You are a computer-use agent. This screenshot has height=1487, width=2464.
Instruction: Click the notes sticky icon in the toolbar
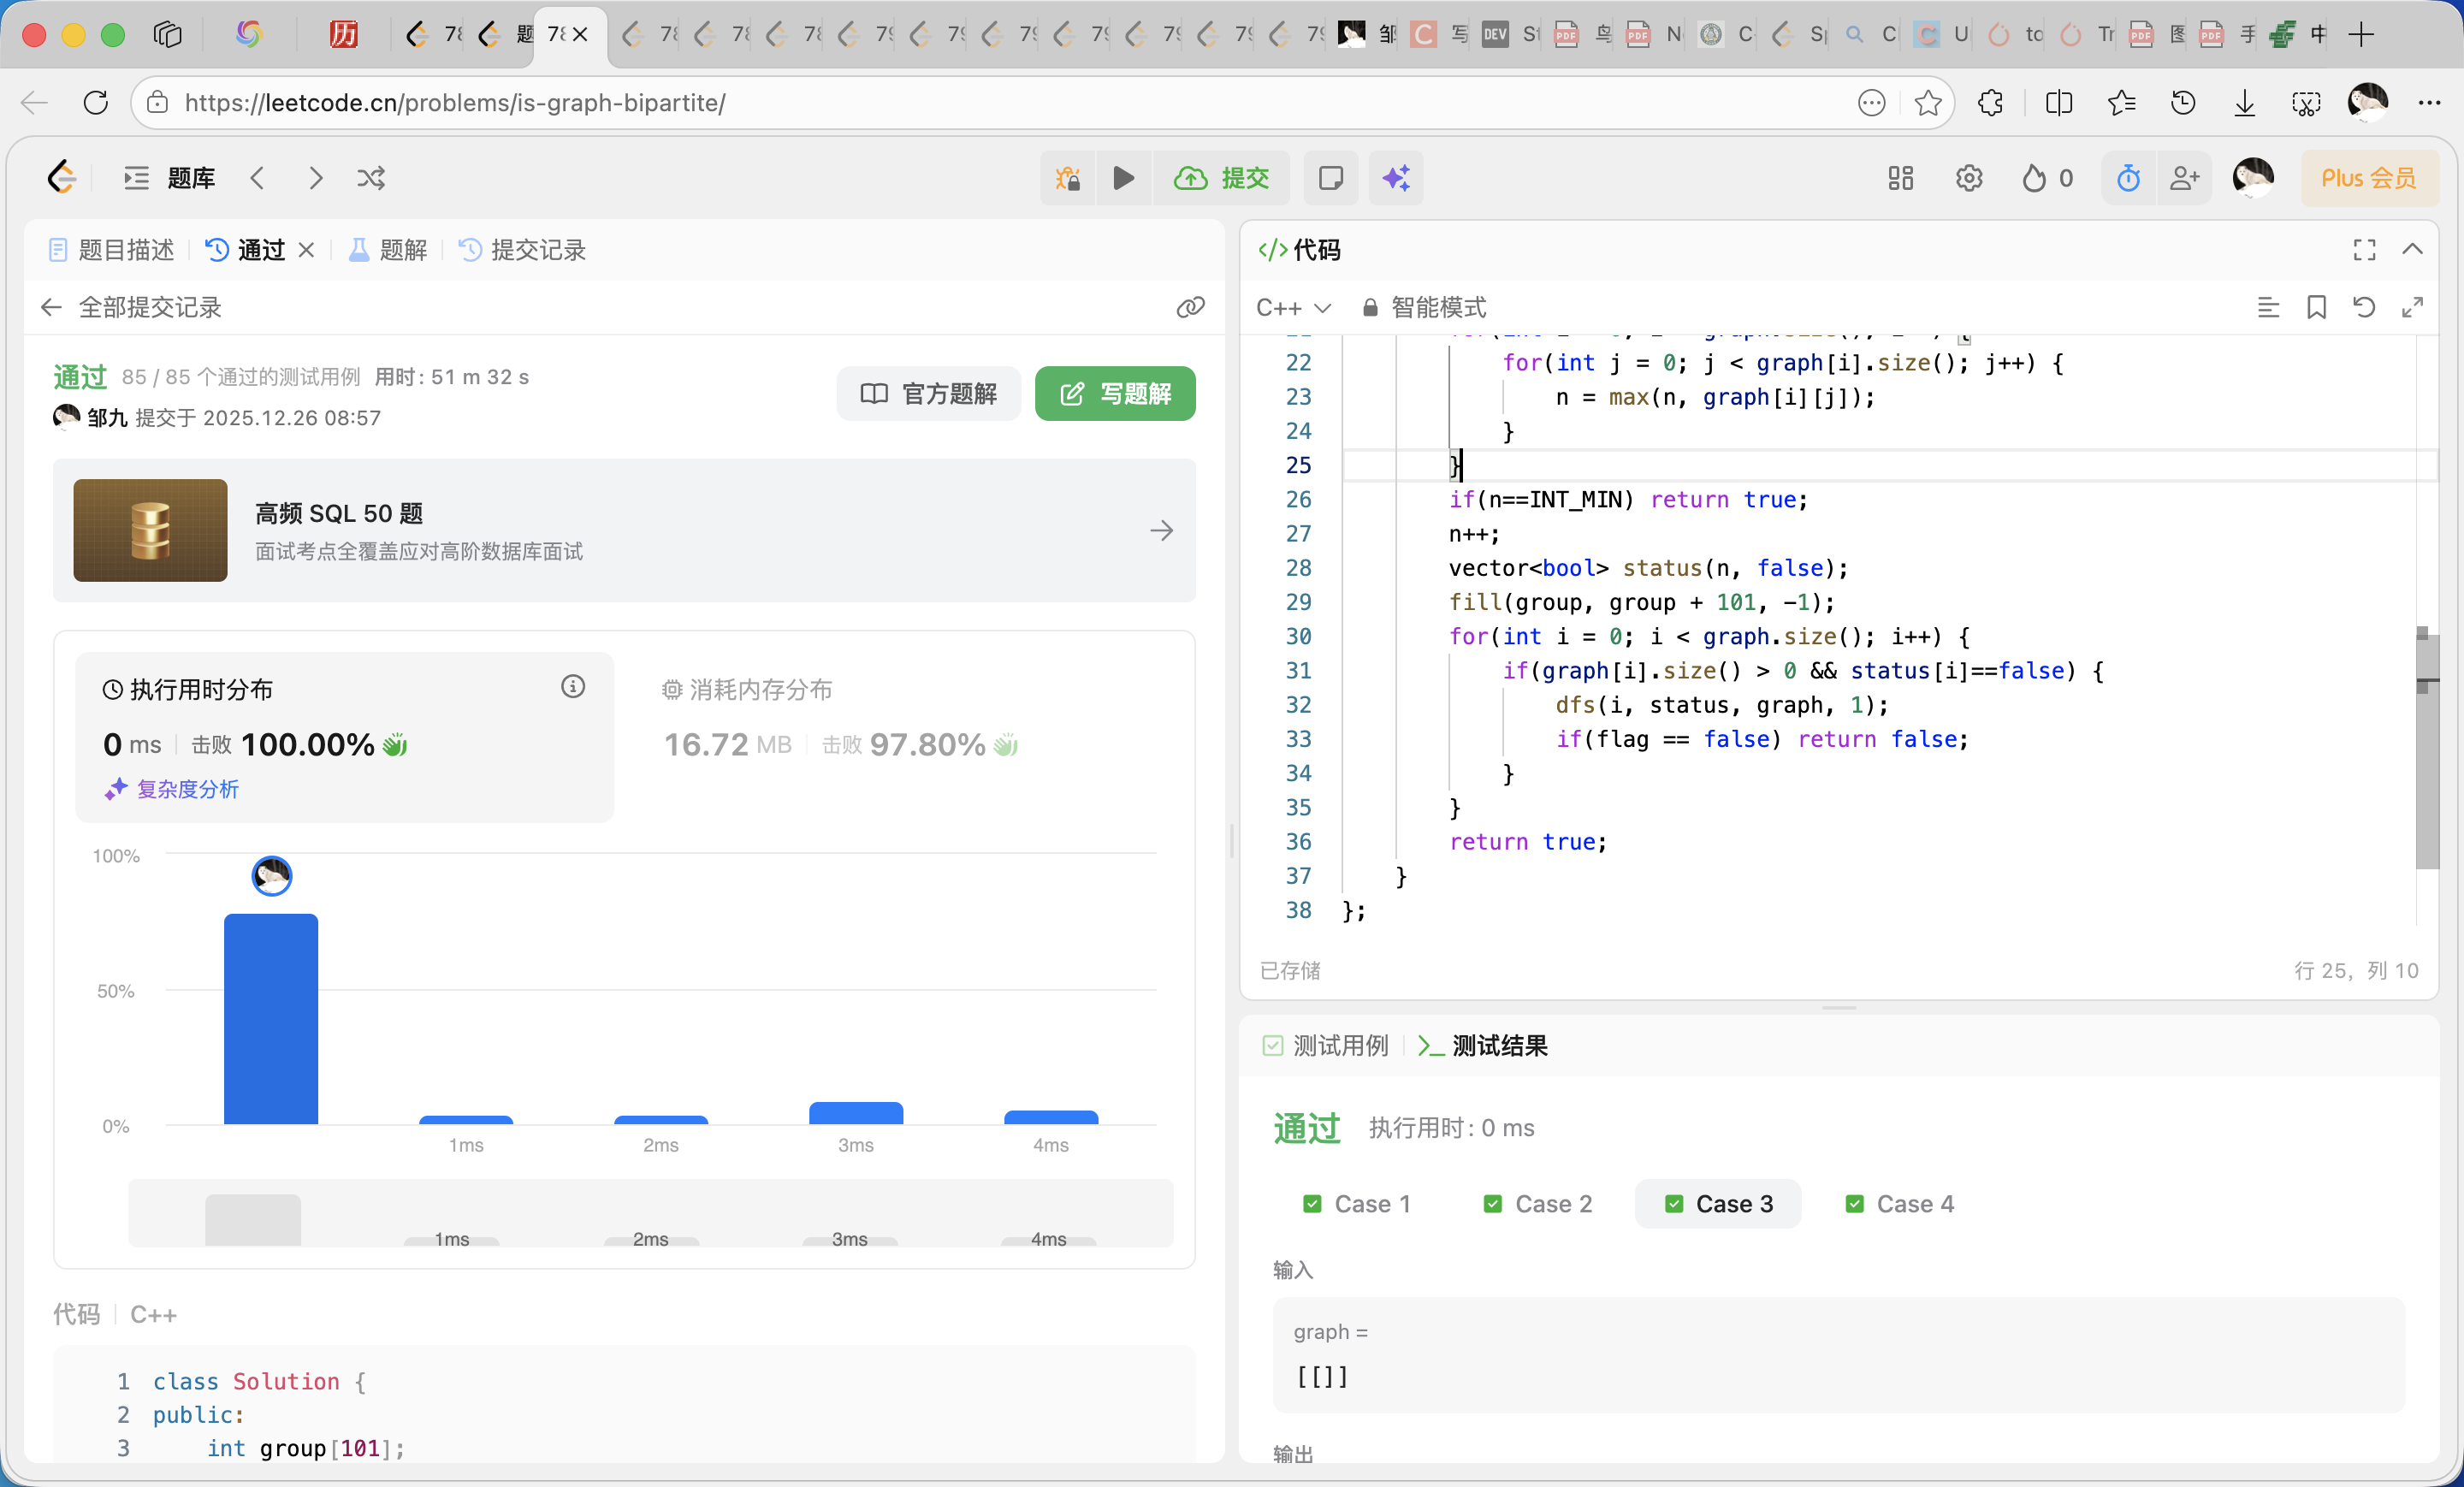[1331, 178]
